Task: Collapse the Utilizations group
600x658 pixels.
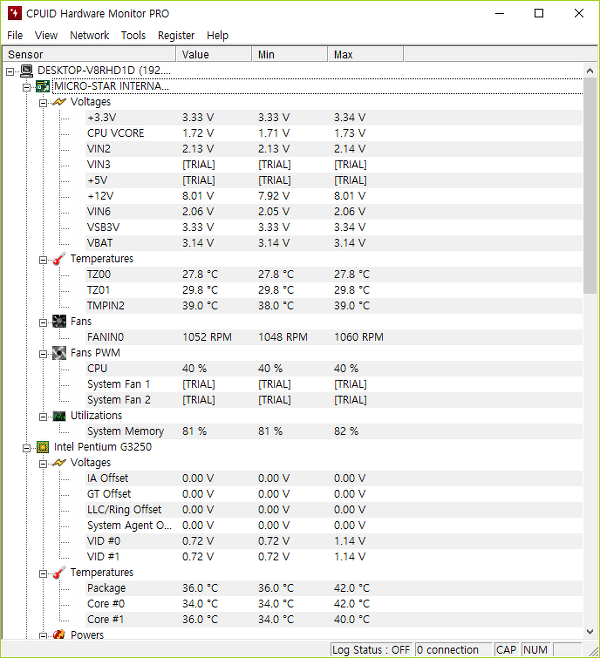Action: pyautogui.click(x=43, y=417)
